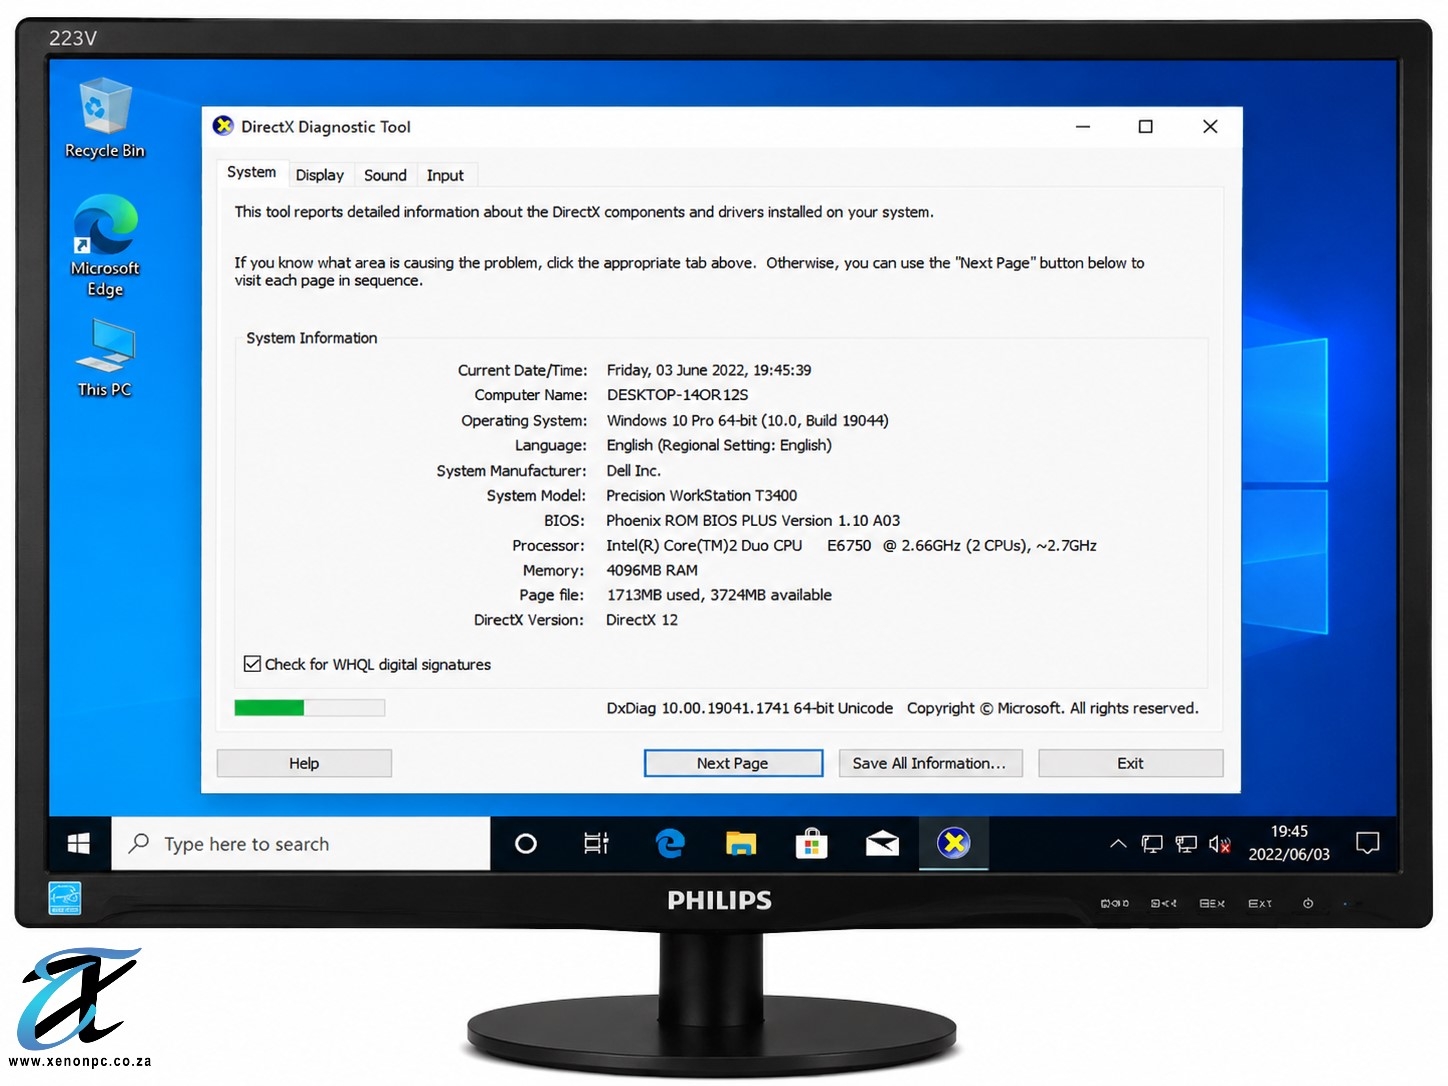Select the Windows 10 Pro 64-bit value
Image resolution: width=1448 pixels, height=1086 pixels.
(747, 420)
